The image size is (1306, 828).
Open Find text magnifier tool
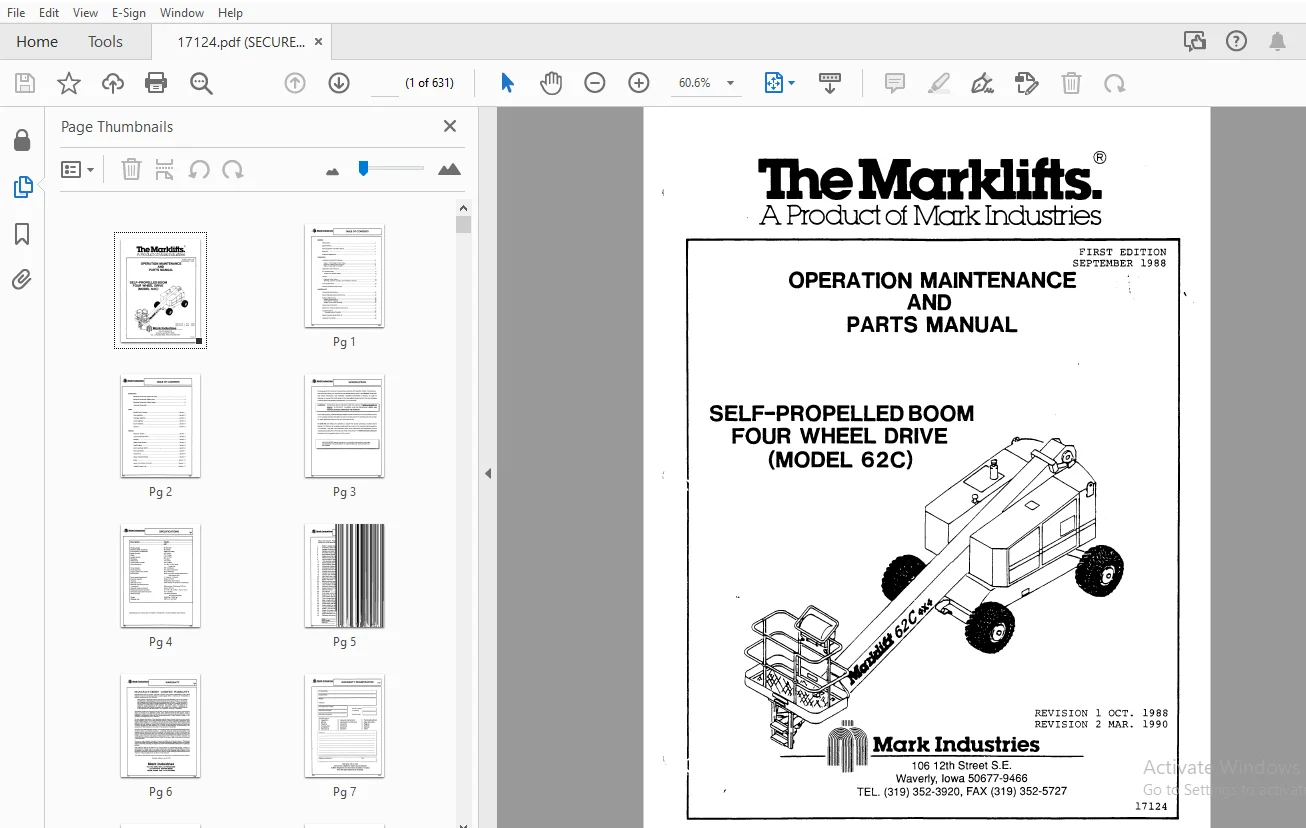coord(201,83)
